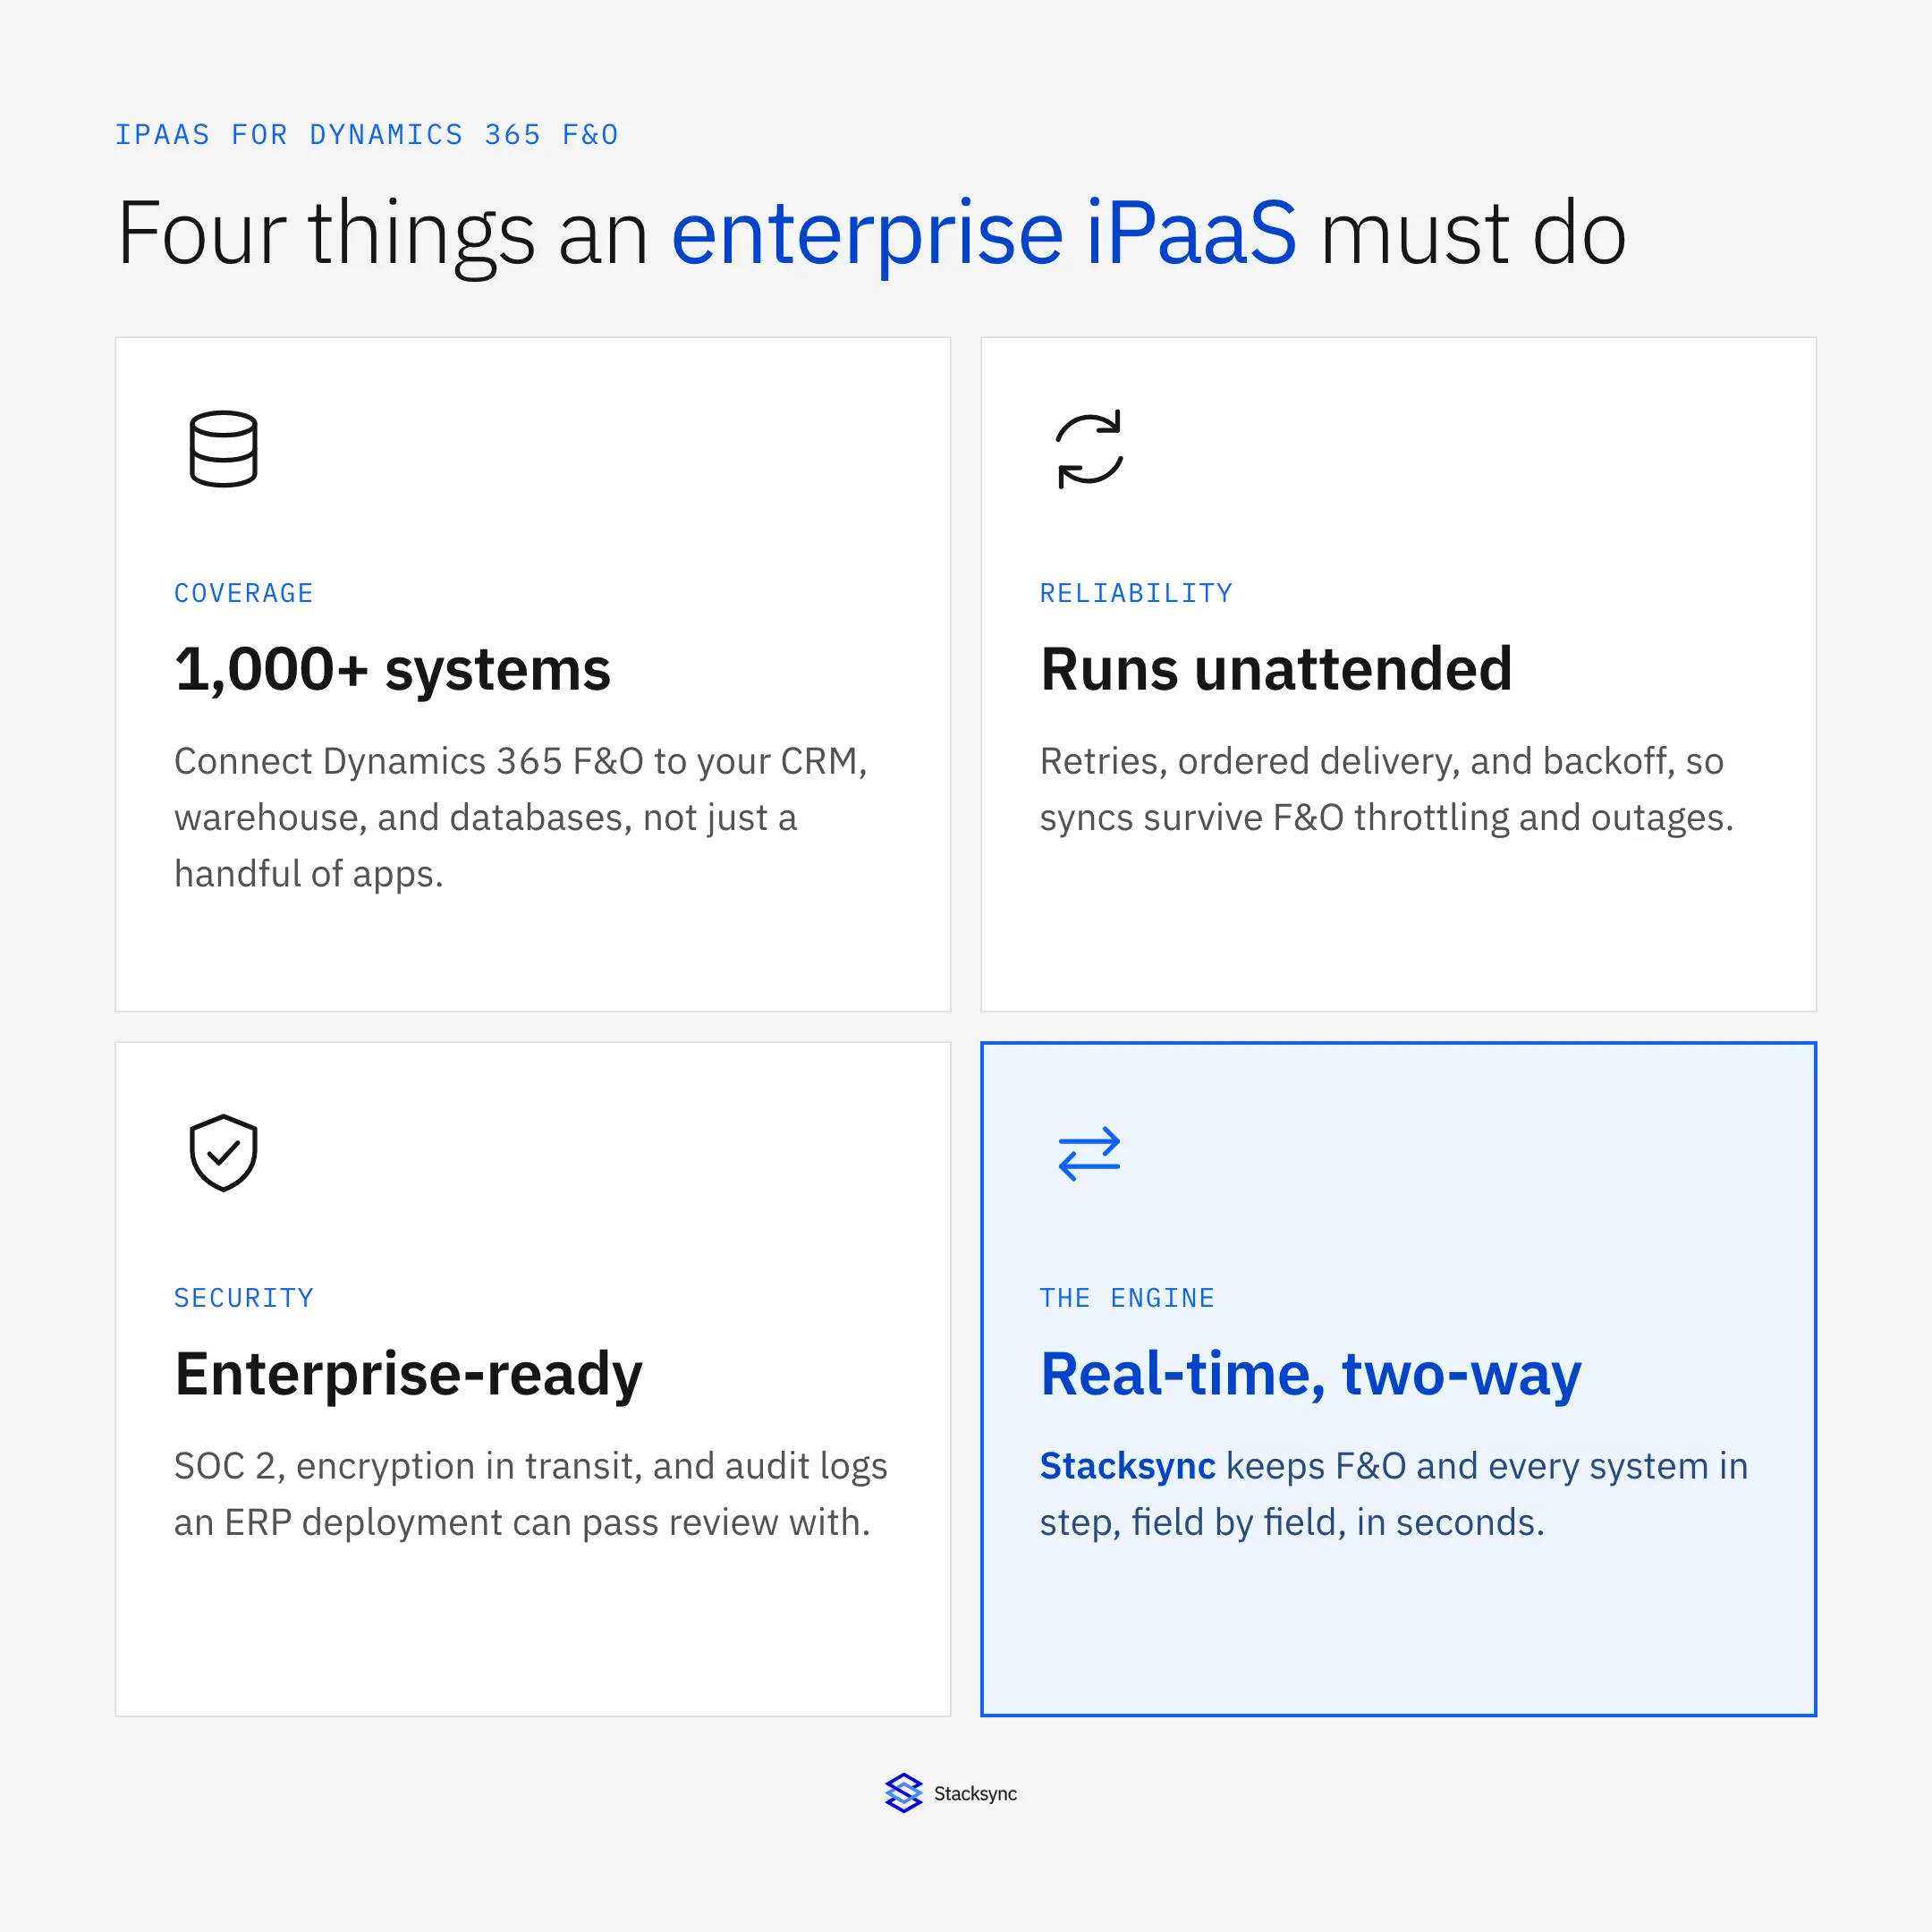Click the database cylinder icon in Coverage card
Image resolution: width=1932 pixels, height=1932 pixels.
223,449
